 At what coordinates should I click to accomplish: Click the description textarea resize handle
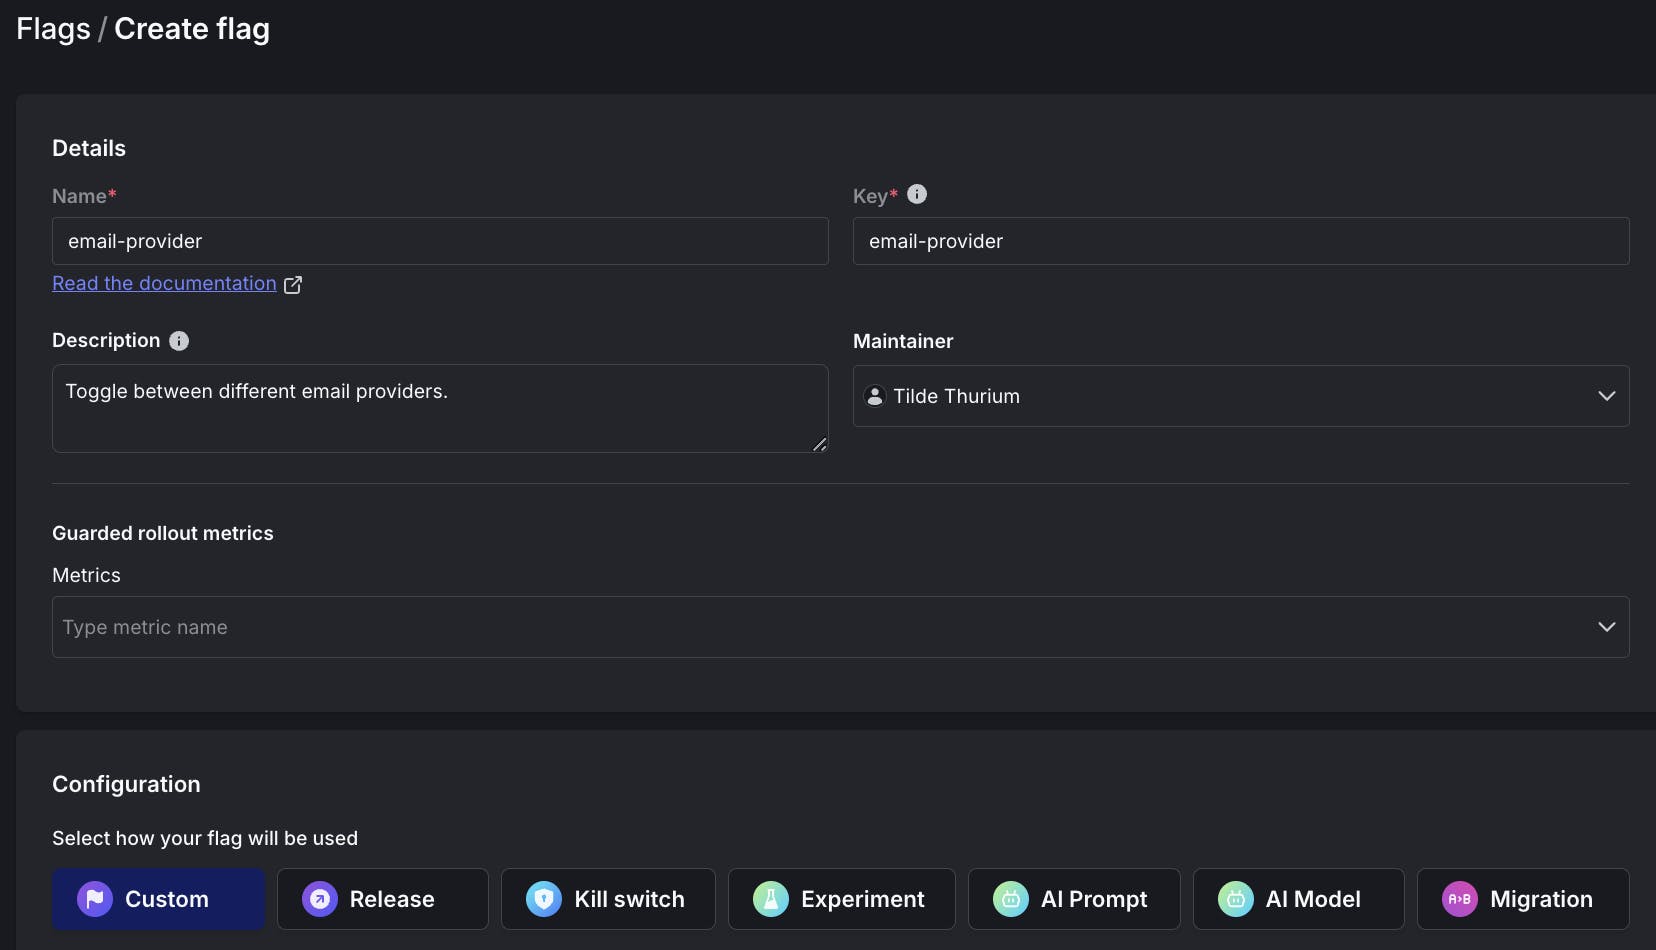pyautogui.click(x=820, y=444)
